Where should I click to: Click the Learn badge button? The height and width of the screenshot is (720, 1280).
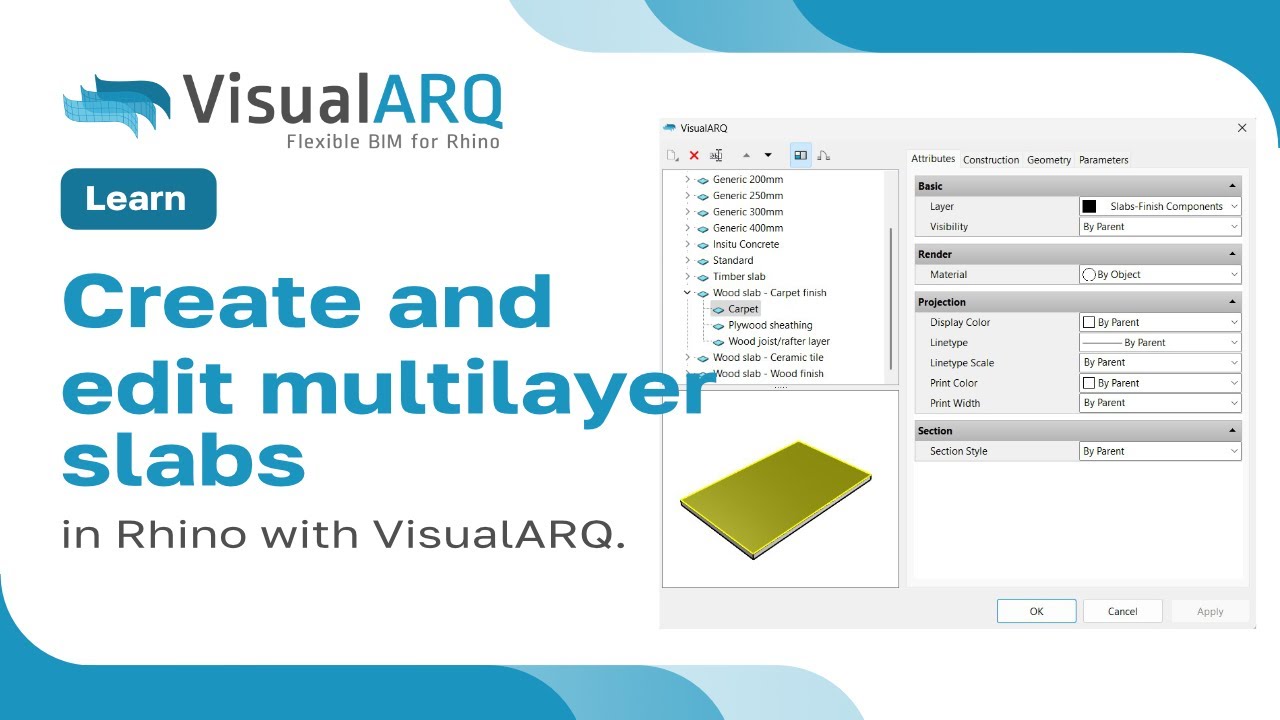pyautogui.click(x=138, y=199)
